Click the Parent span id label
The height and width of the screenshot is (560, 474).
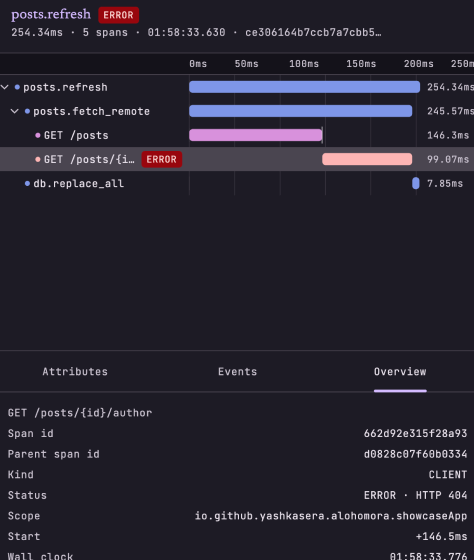pos(54,454)
